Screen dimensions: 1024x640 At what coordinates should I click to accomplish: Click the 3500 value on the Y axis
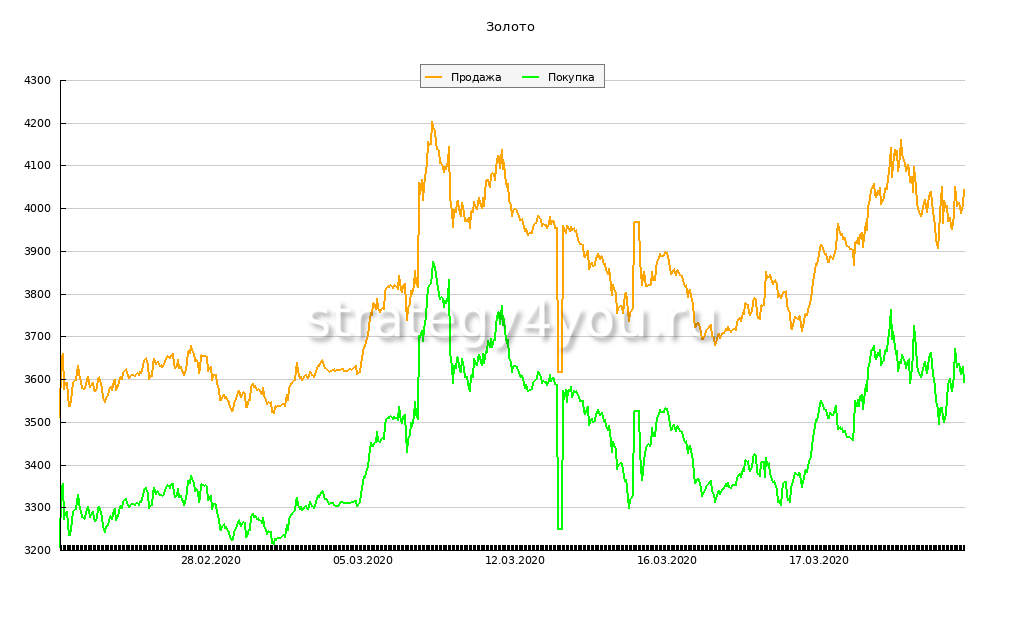click(36, 422)
